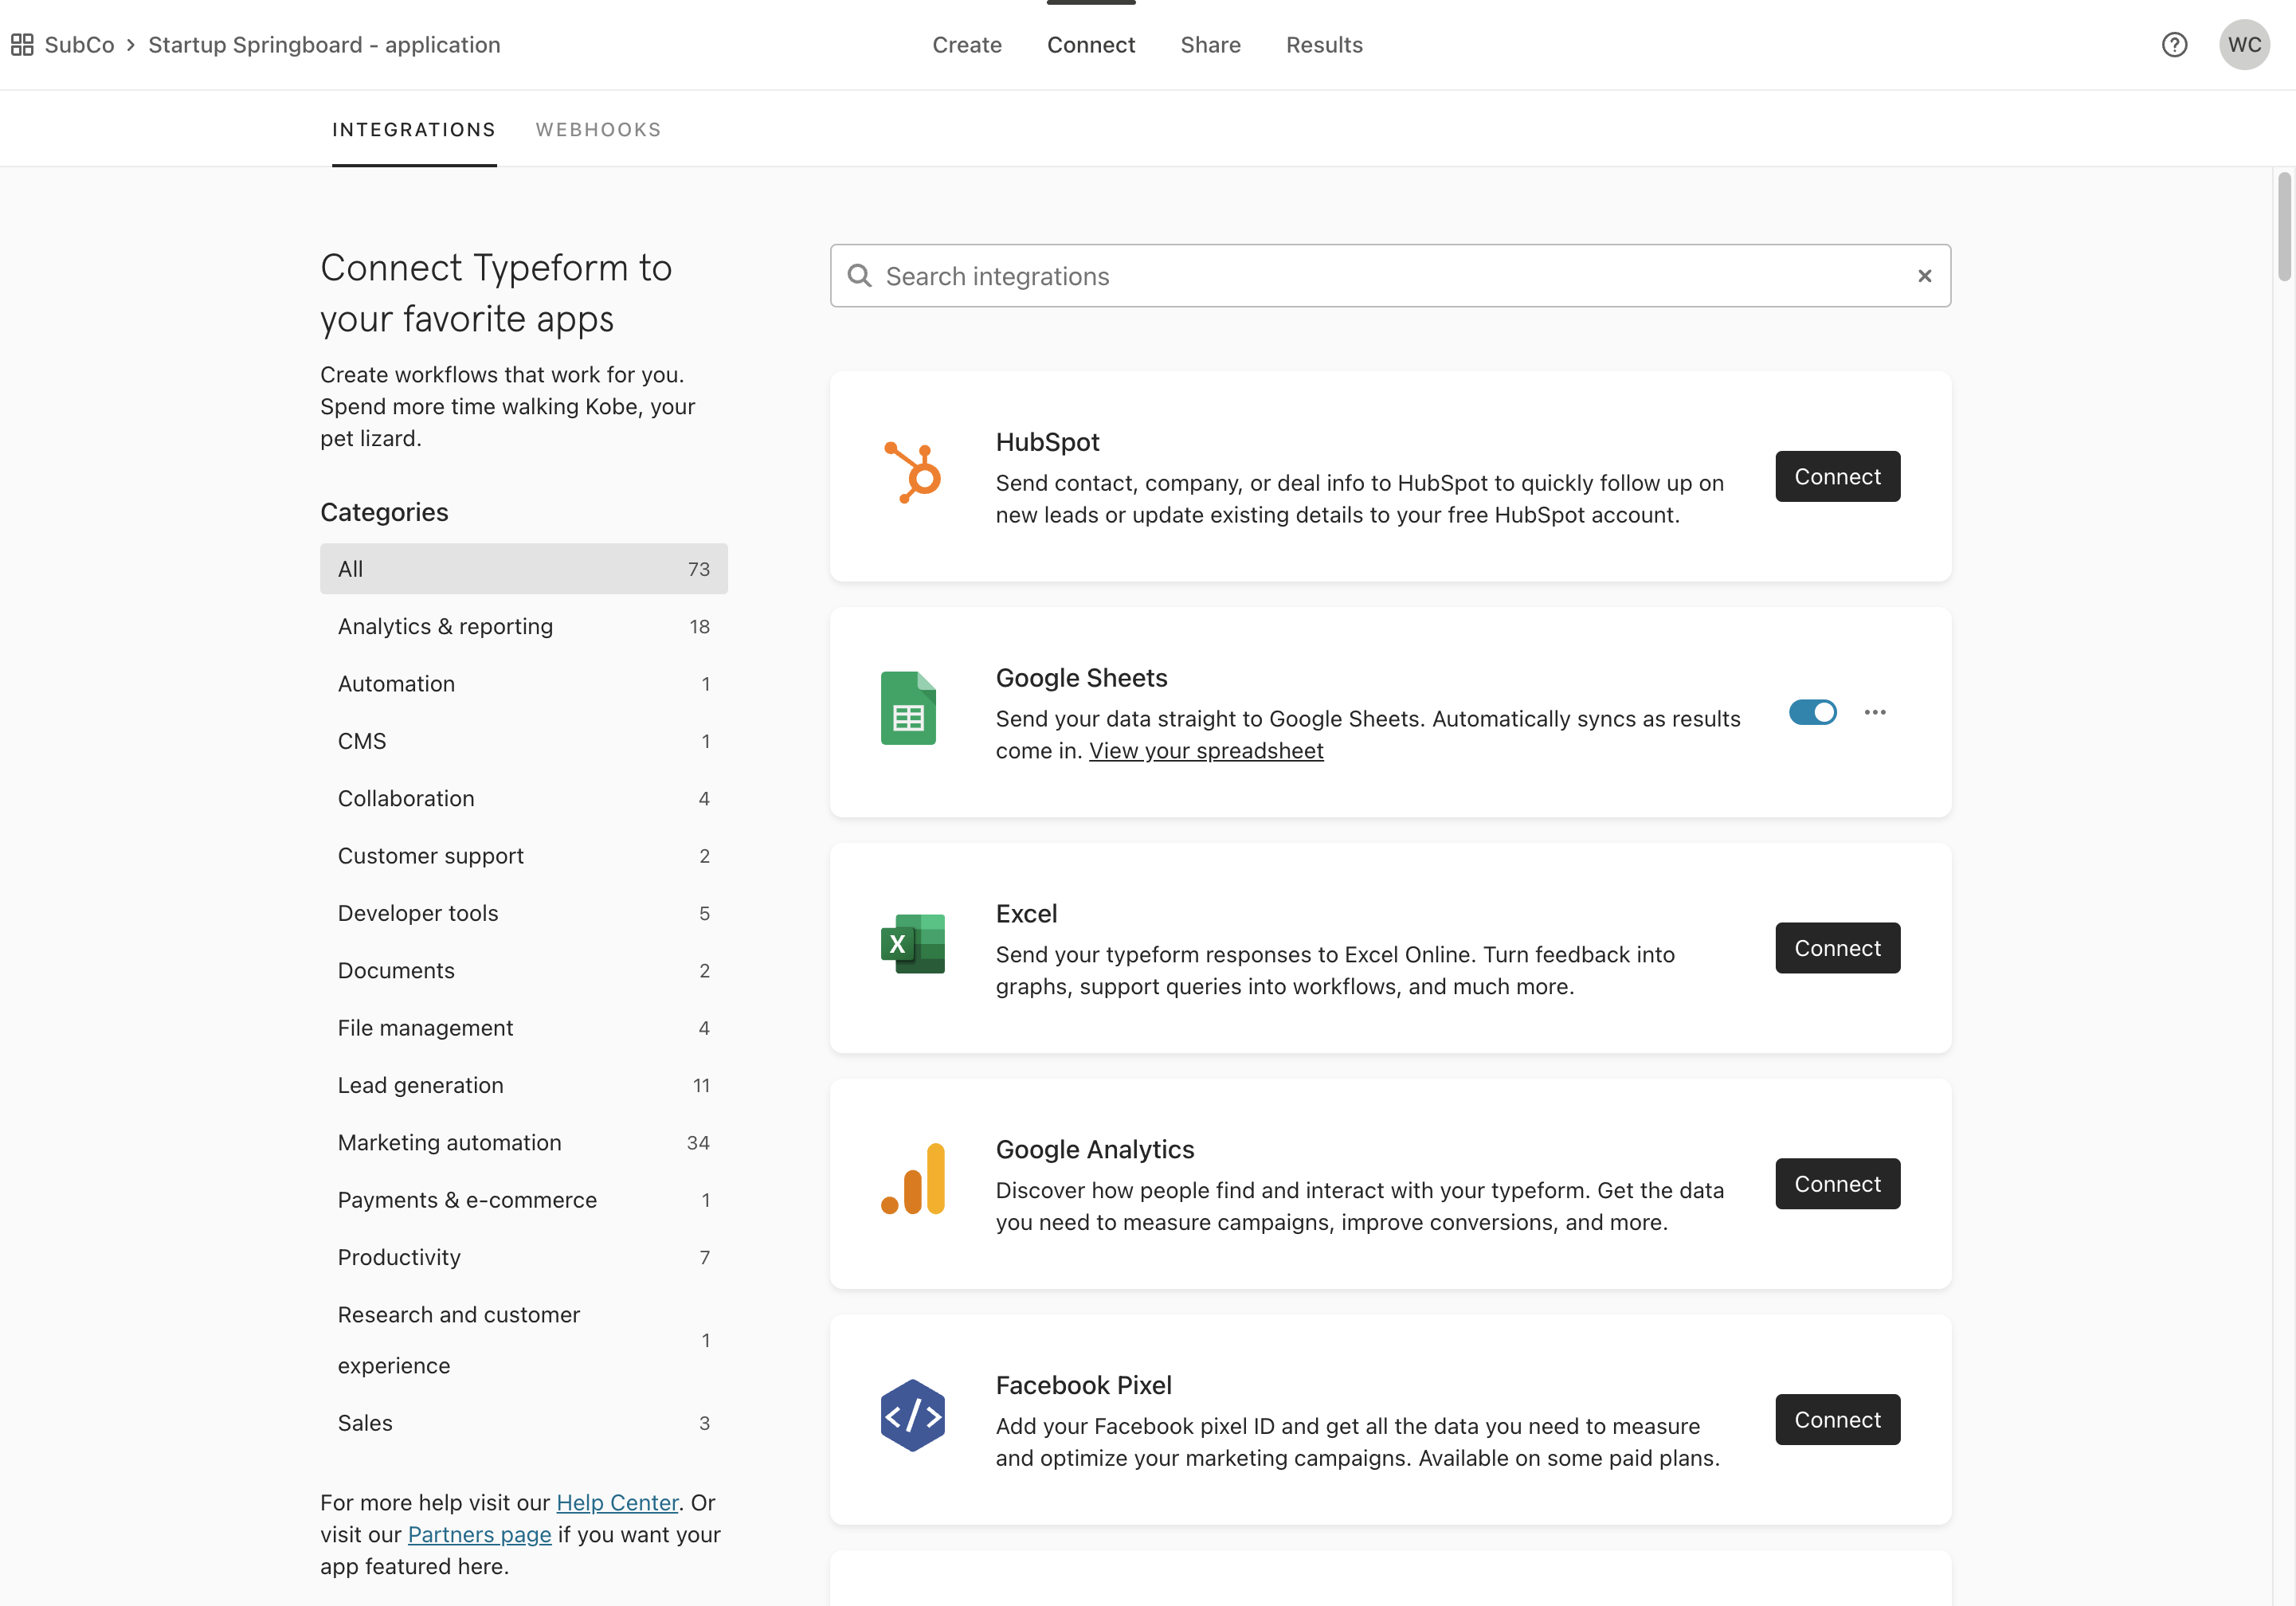
Task: Click the page vertical scrollbar
Action: tap(2284, 228)
